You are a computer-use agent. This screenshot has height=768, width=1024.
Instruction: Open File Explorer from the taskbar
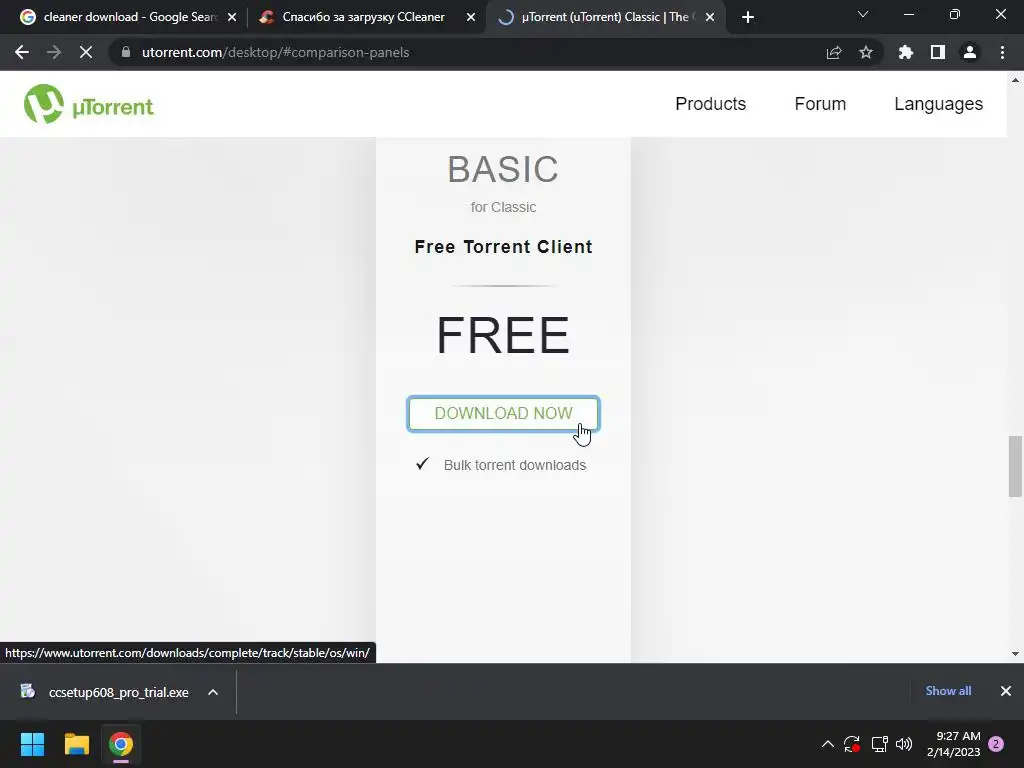click(76, 744)
